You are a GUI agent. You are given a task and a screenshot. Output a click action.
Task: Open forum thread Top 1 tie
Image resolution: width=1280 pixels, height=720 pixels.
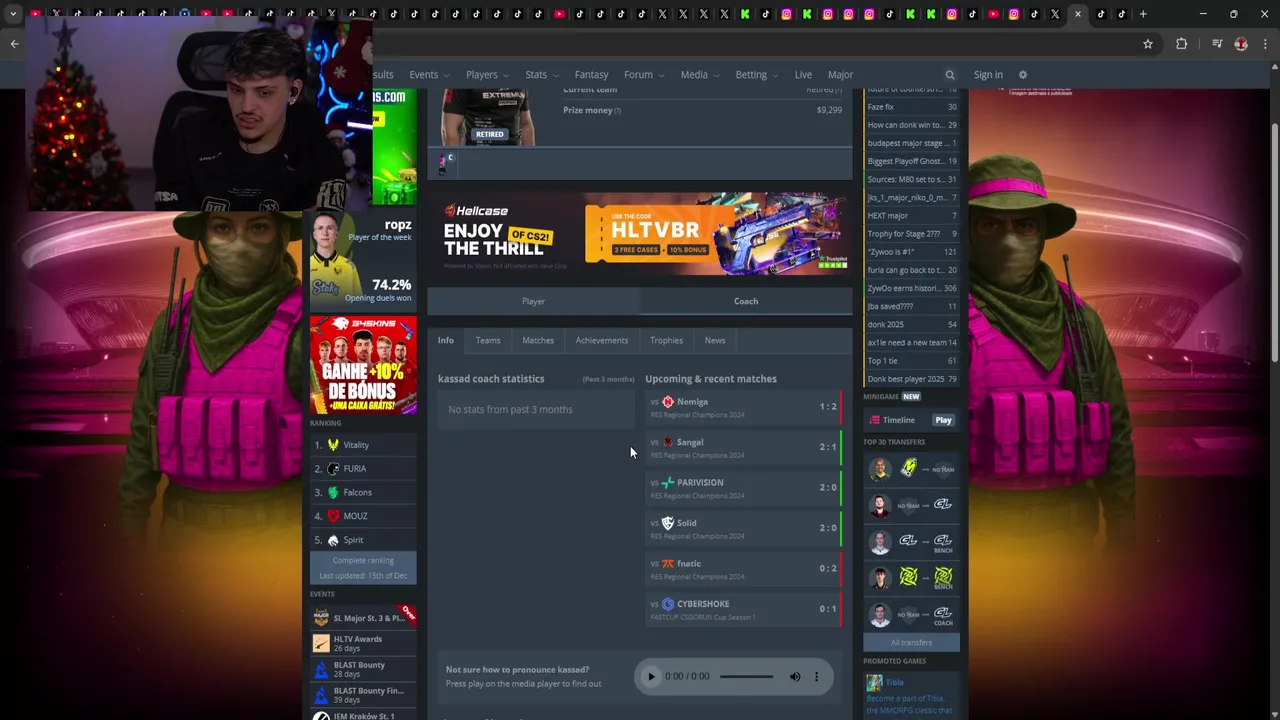[x=911, y=361]
